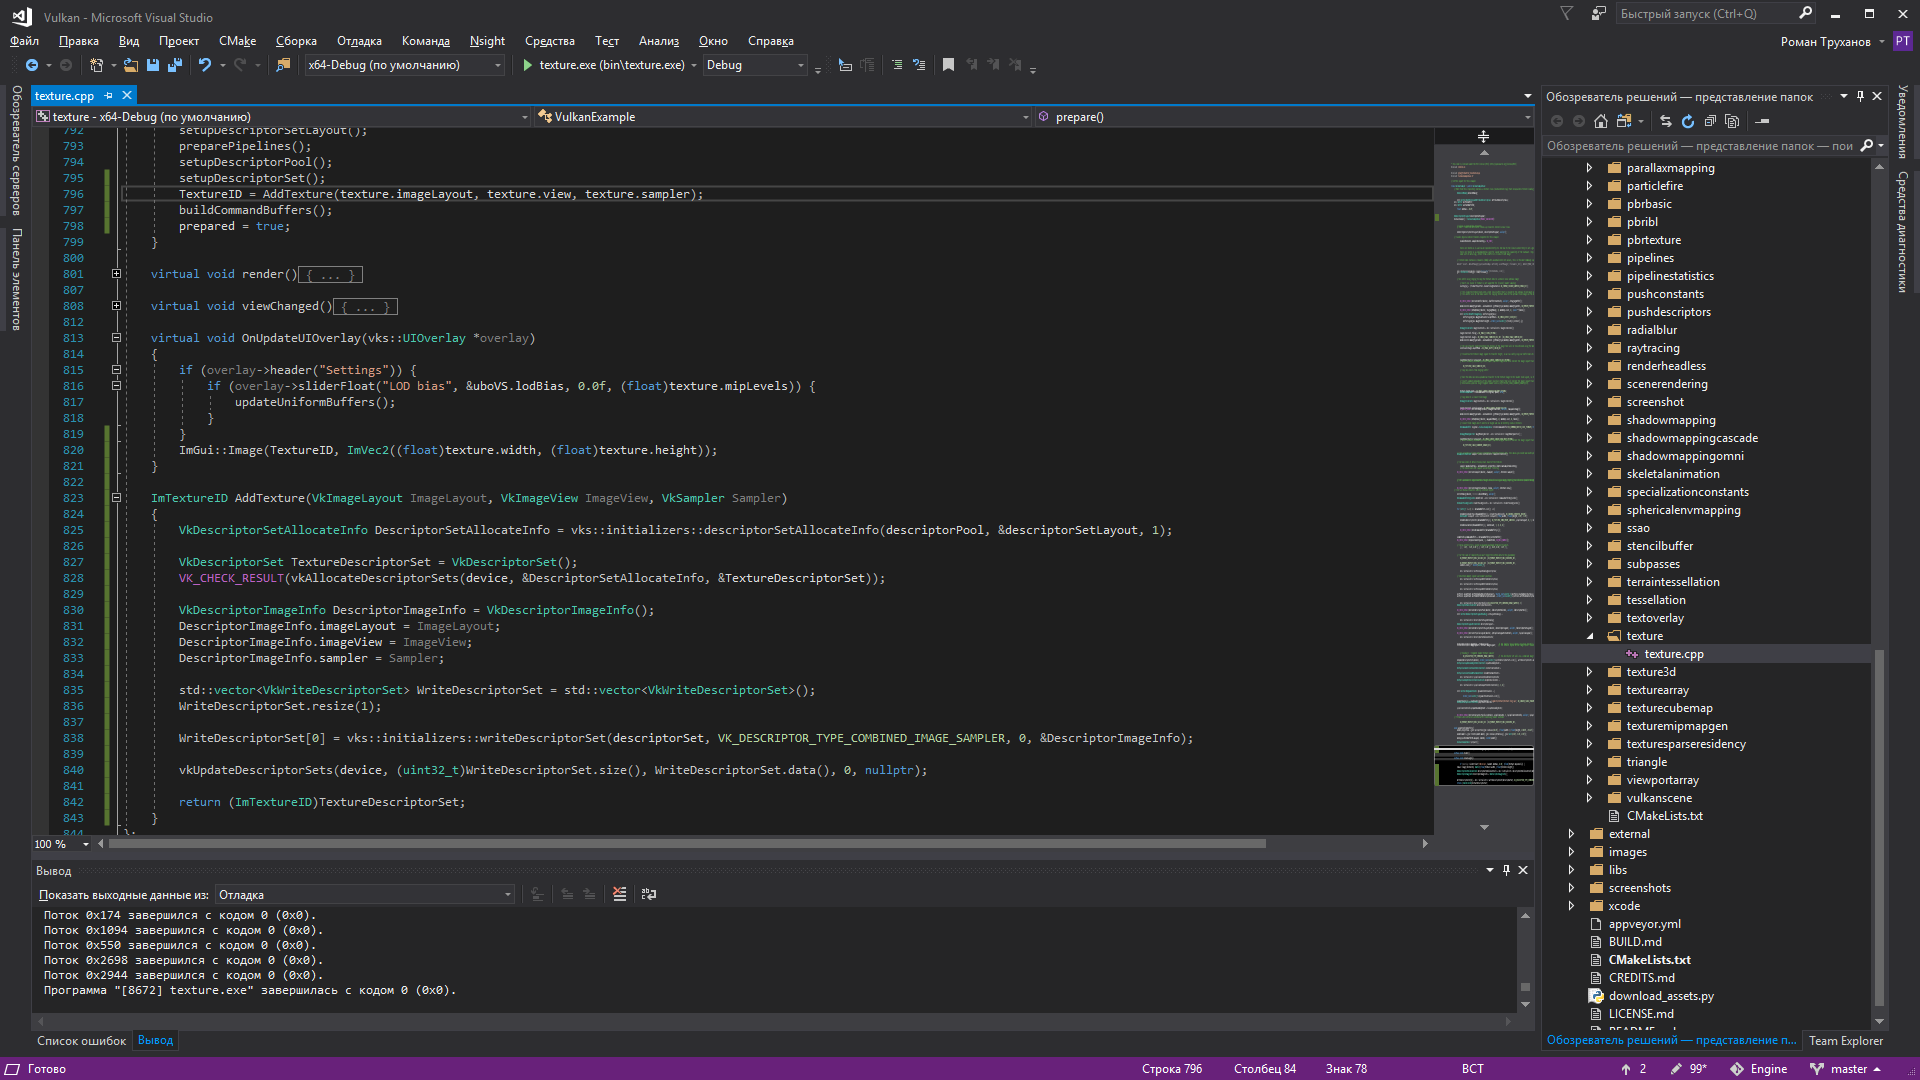The width and height of the screenshot is (1920, 1080).
Task: Expand the external folder in the tree
Action: pyautogui.click(x=1572, y=834)
